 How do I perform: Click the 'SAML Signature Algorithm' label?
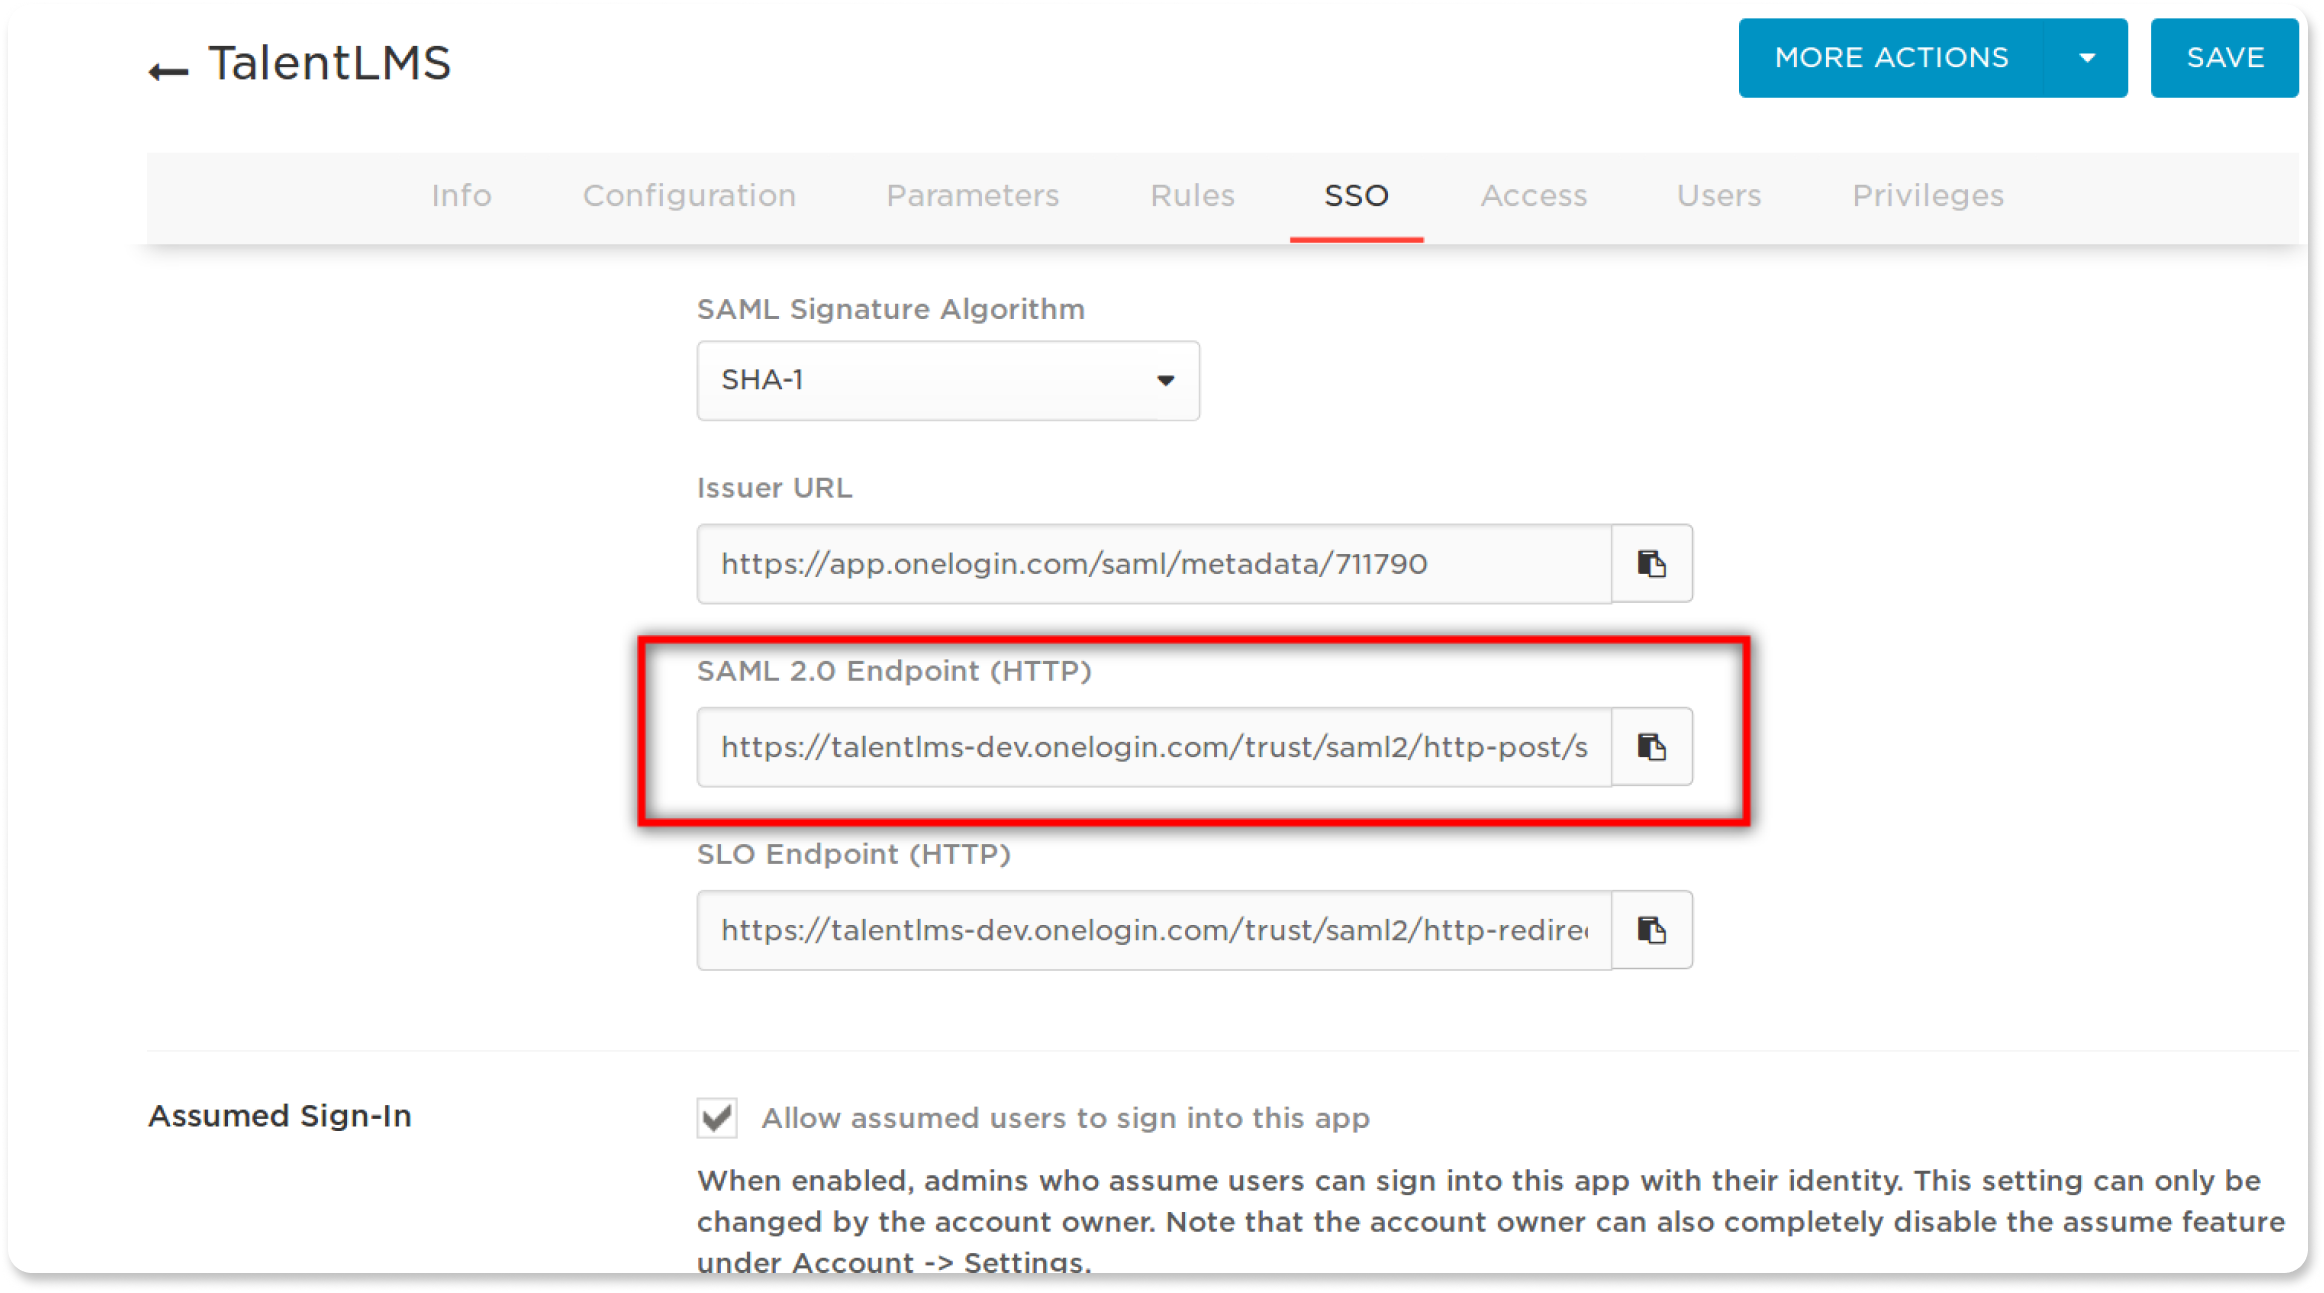click(890, 309)
